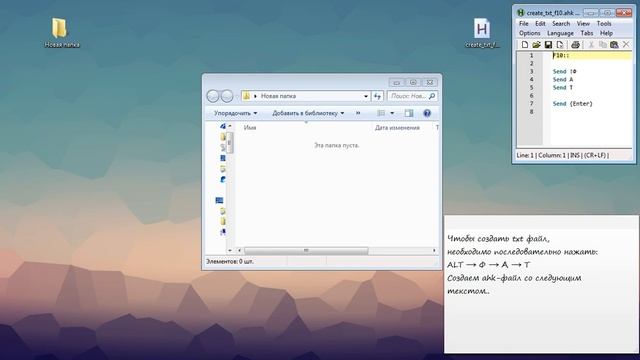Screen dimensions: 640x360
Task: Click the Open file folder icon in the editor
Action: [x=536, y=44]
